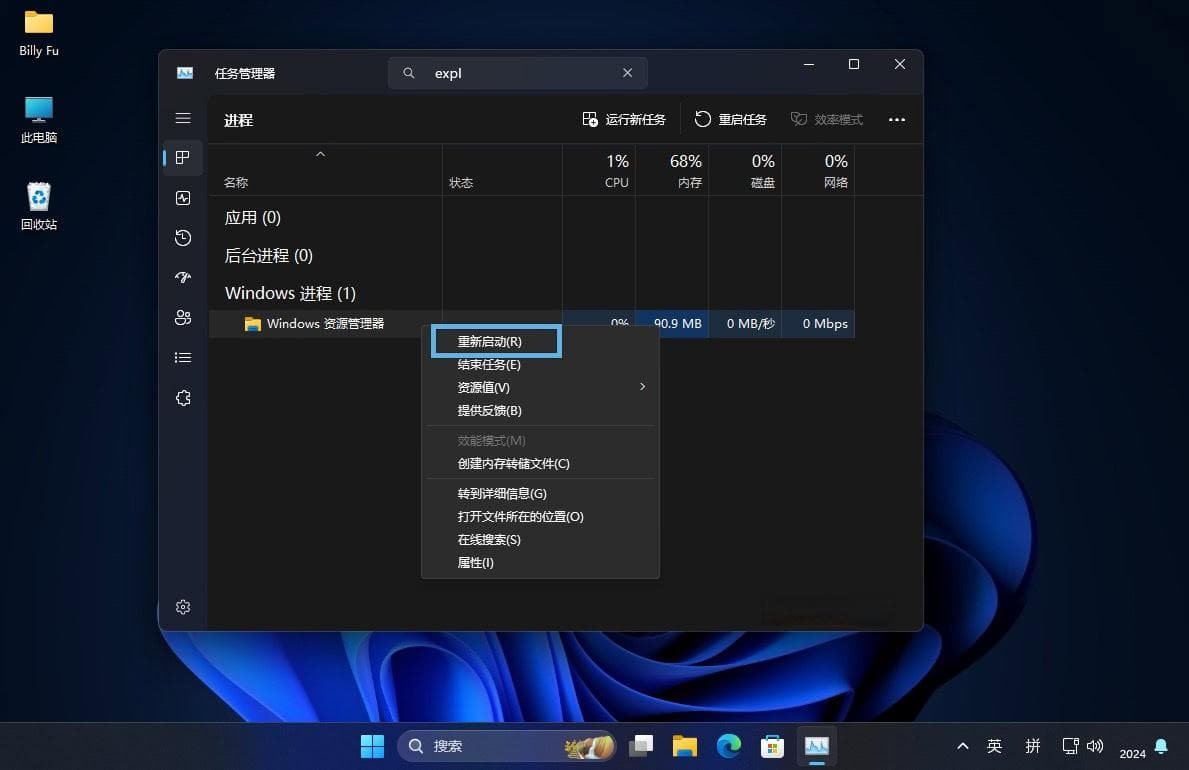Clear the search box with X icon
1189x770 pixels.
627,73
